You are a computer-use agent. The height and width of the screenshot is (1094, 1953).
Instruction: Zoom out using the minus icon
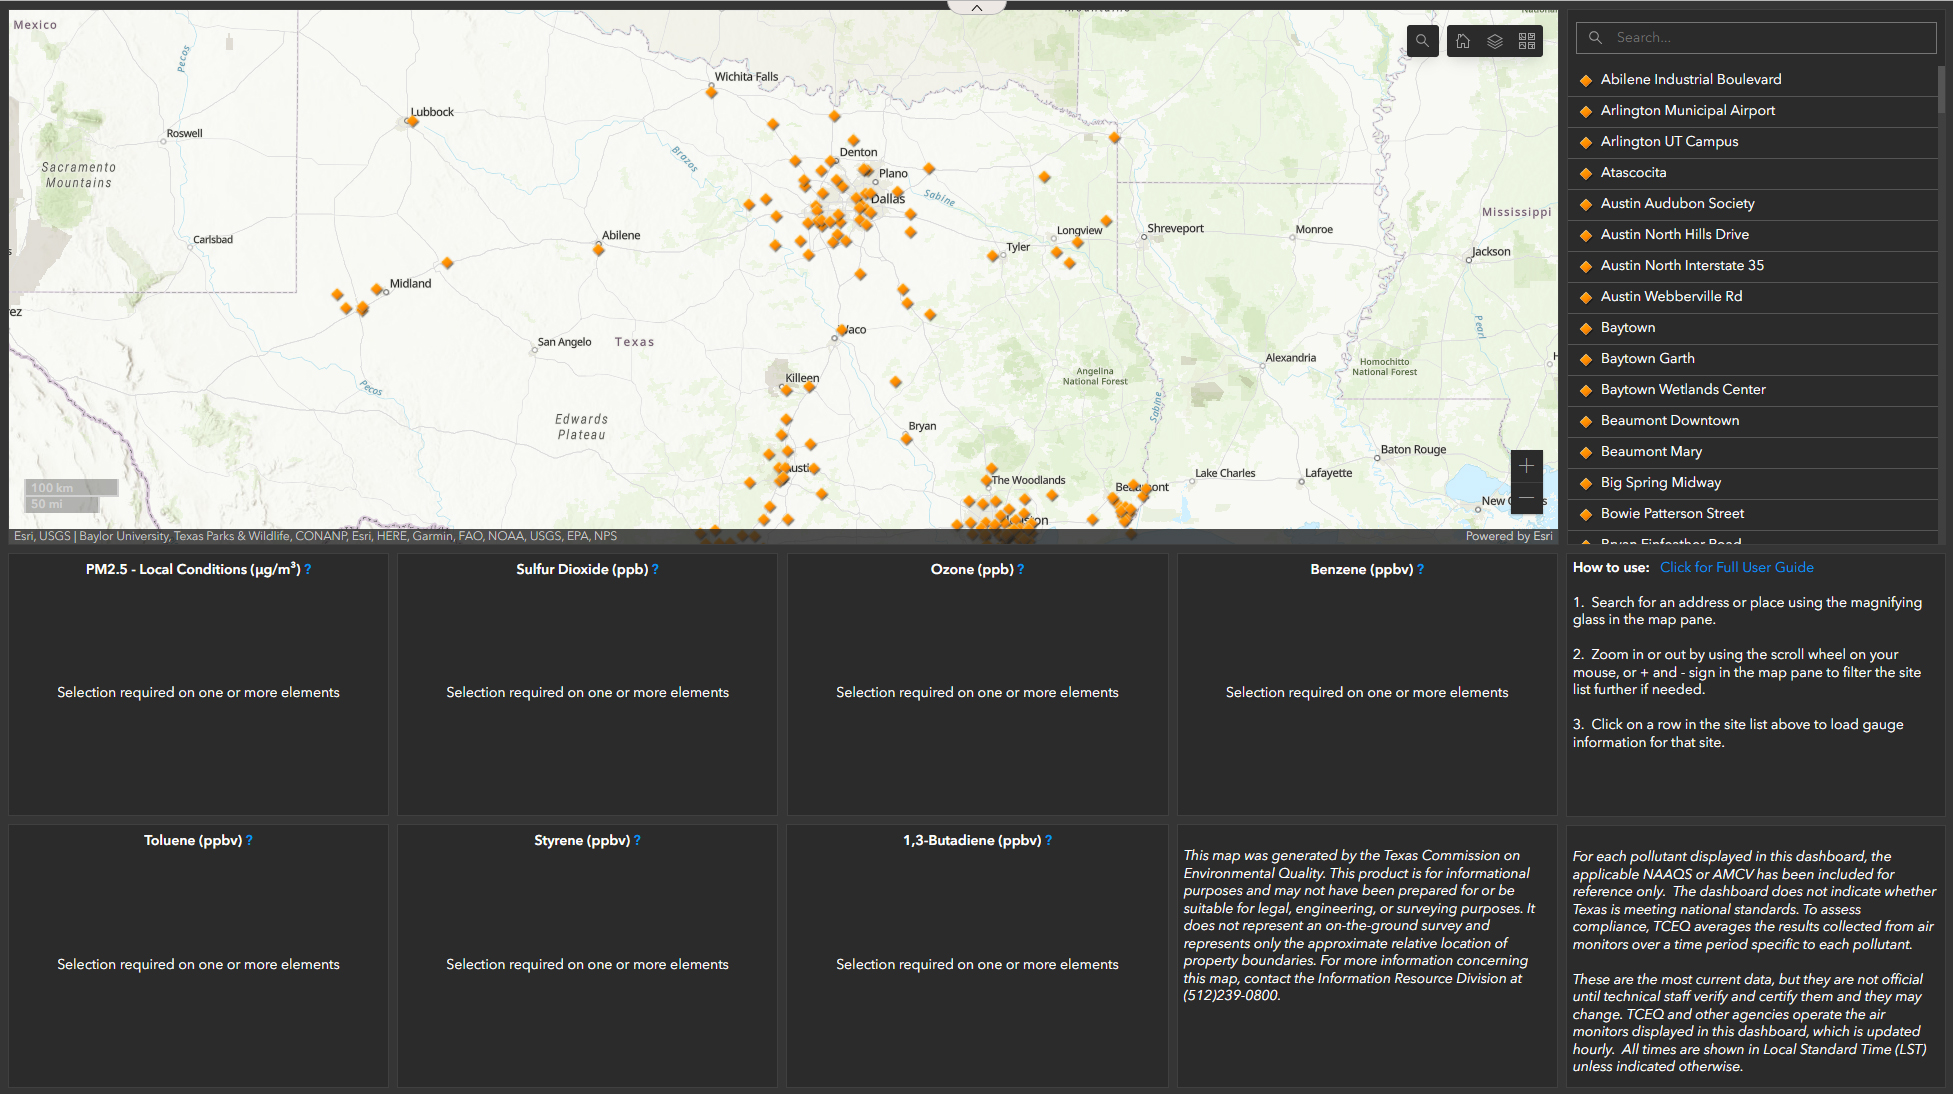(1527, 498)
